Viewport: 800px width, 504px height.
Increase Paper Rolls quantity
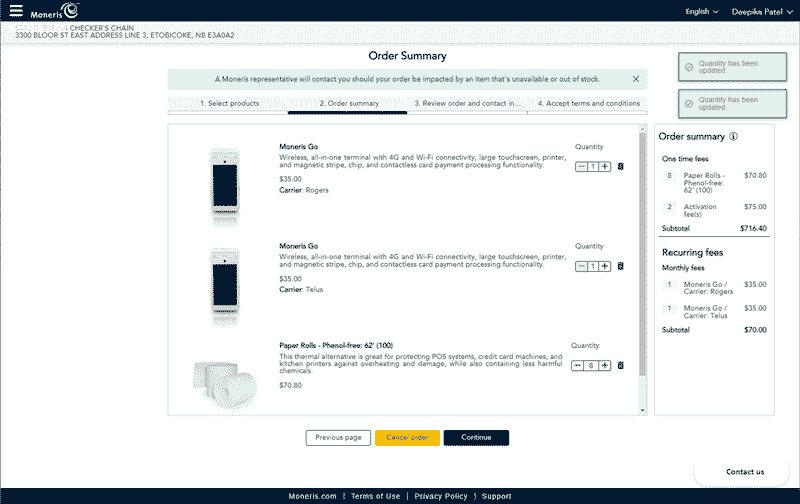[605, 366]
